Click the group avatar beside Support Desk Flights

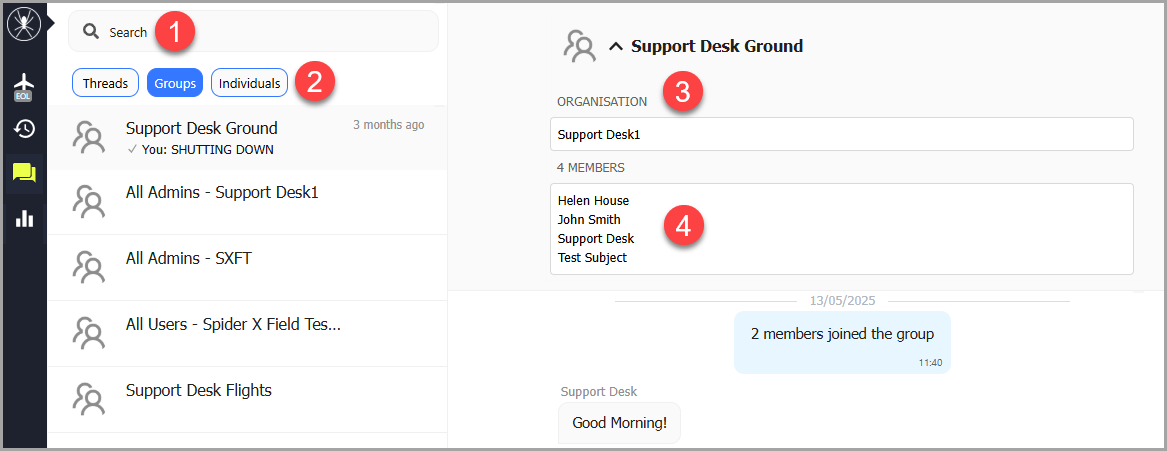coord(89,399)
